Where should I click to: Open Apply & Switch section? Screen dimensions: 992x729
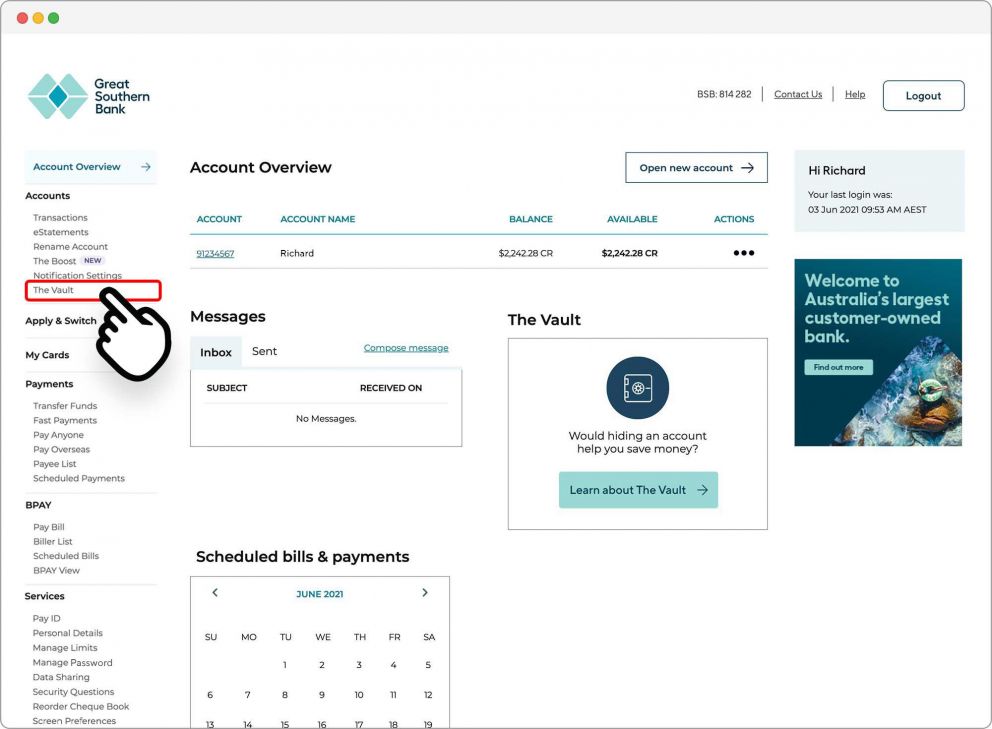click(x=61, y=321)
